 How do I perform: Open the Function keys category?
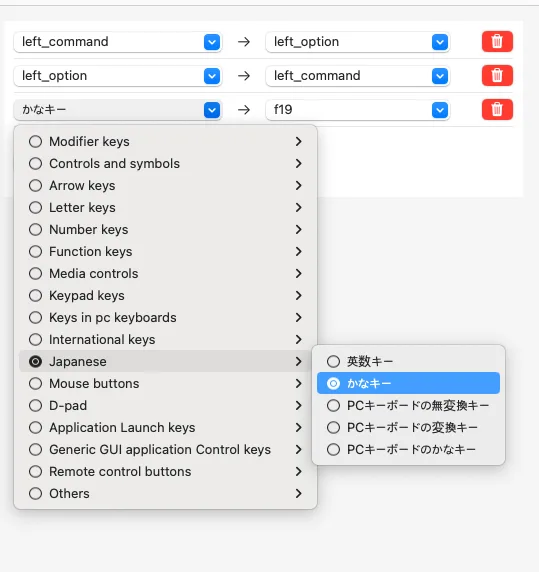click(165, 251)
